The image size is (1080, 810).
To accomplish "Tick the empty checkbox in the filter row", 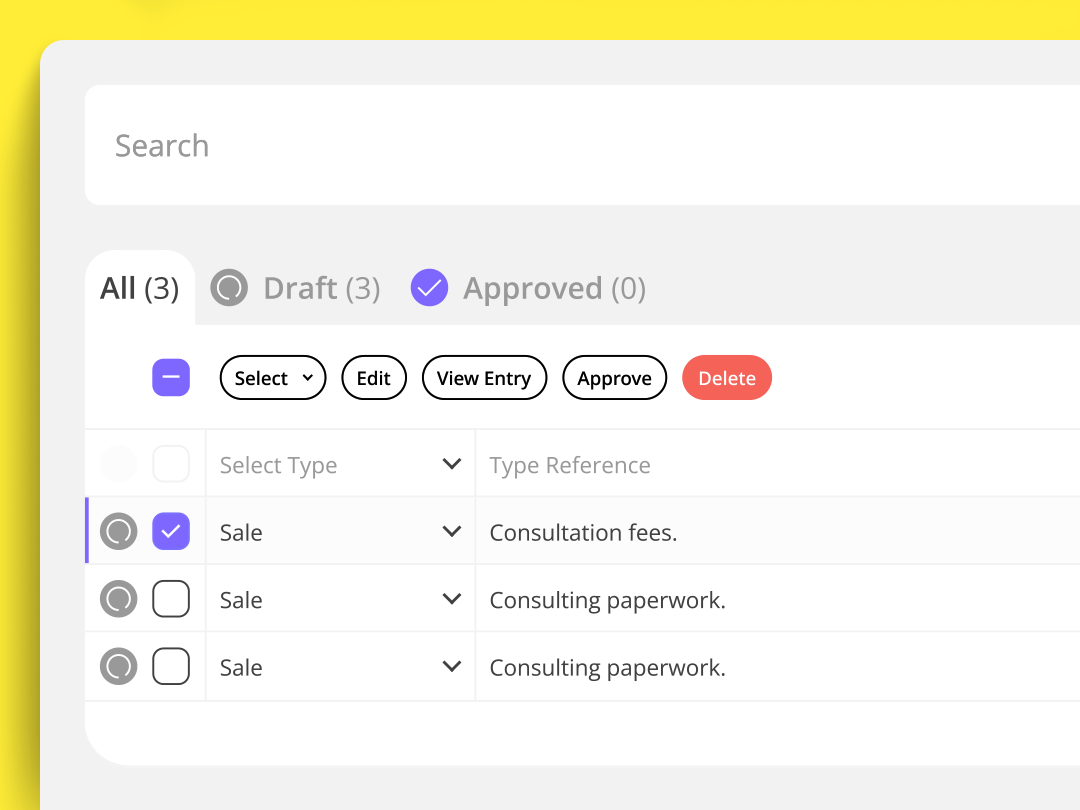I will (171, 464).
